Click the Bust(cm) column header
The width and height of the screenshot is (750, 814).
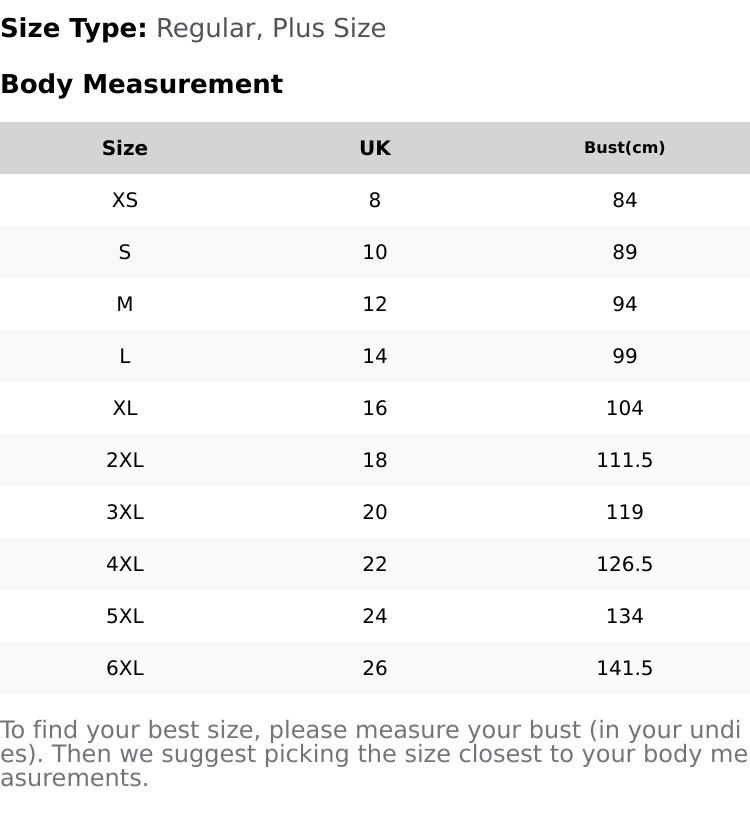coord(624,148)
